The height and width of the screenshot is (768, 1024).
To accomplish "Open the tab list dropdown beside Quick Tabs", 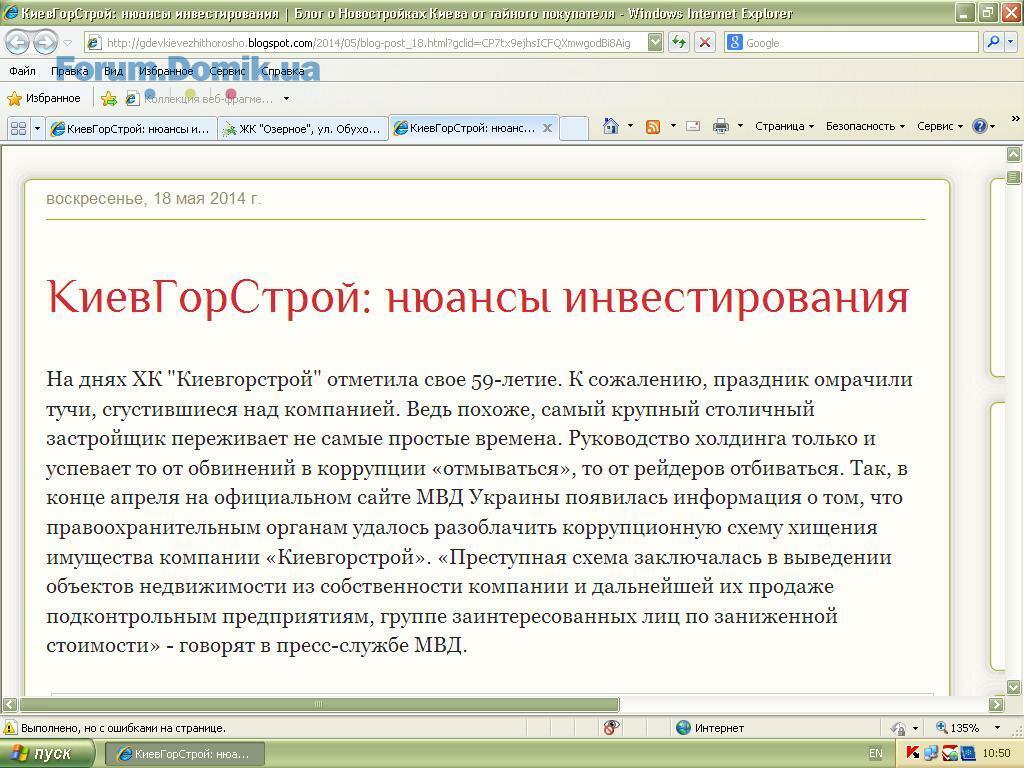I will 37,128.
